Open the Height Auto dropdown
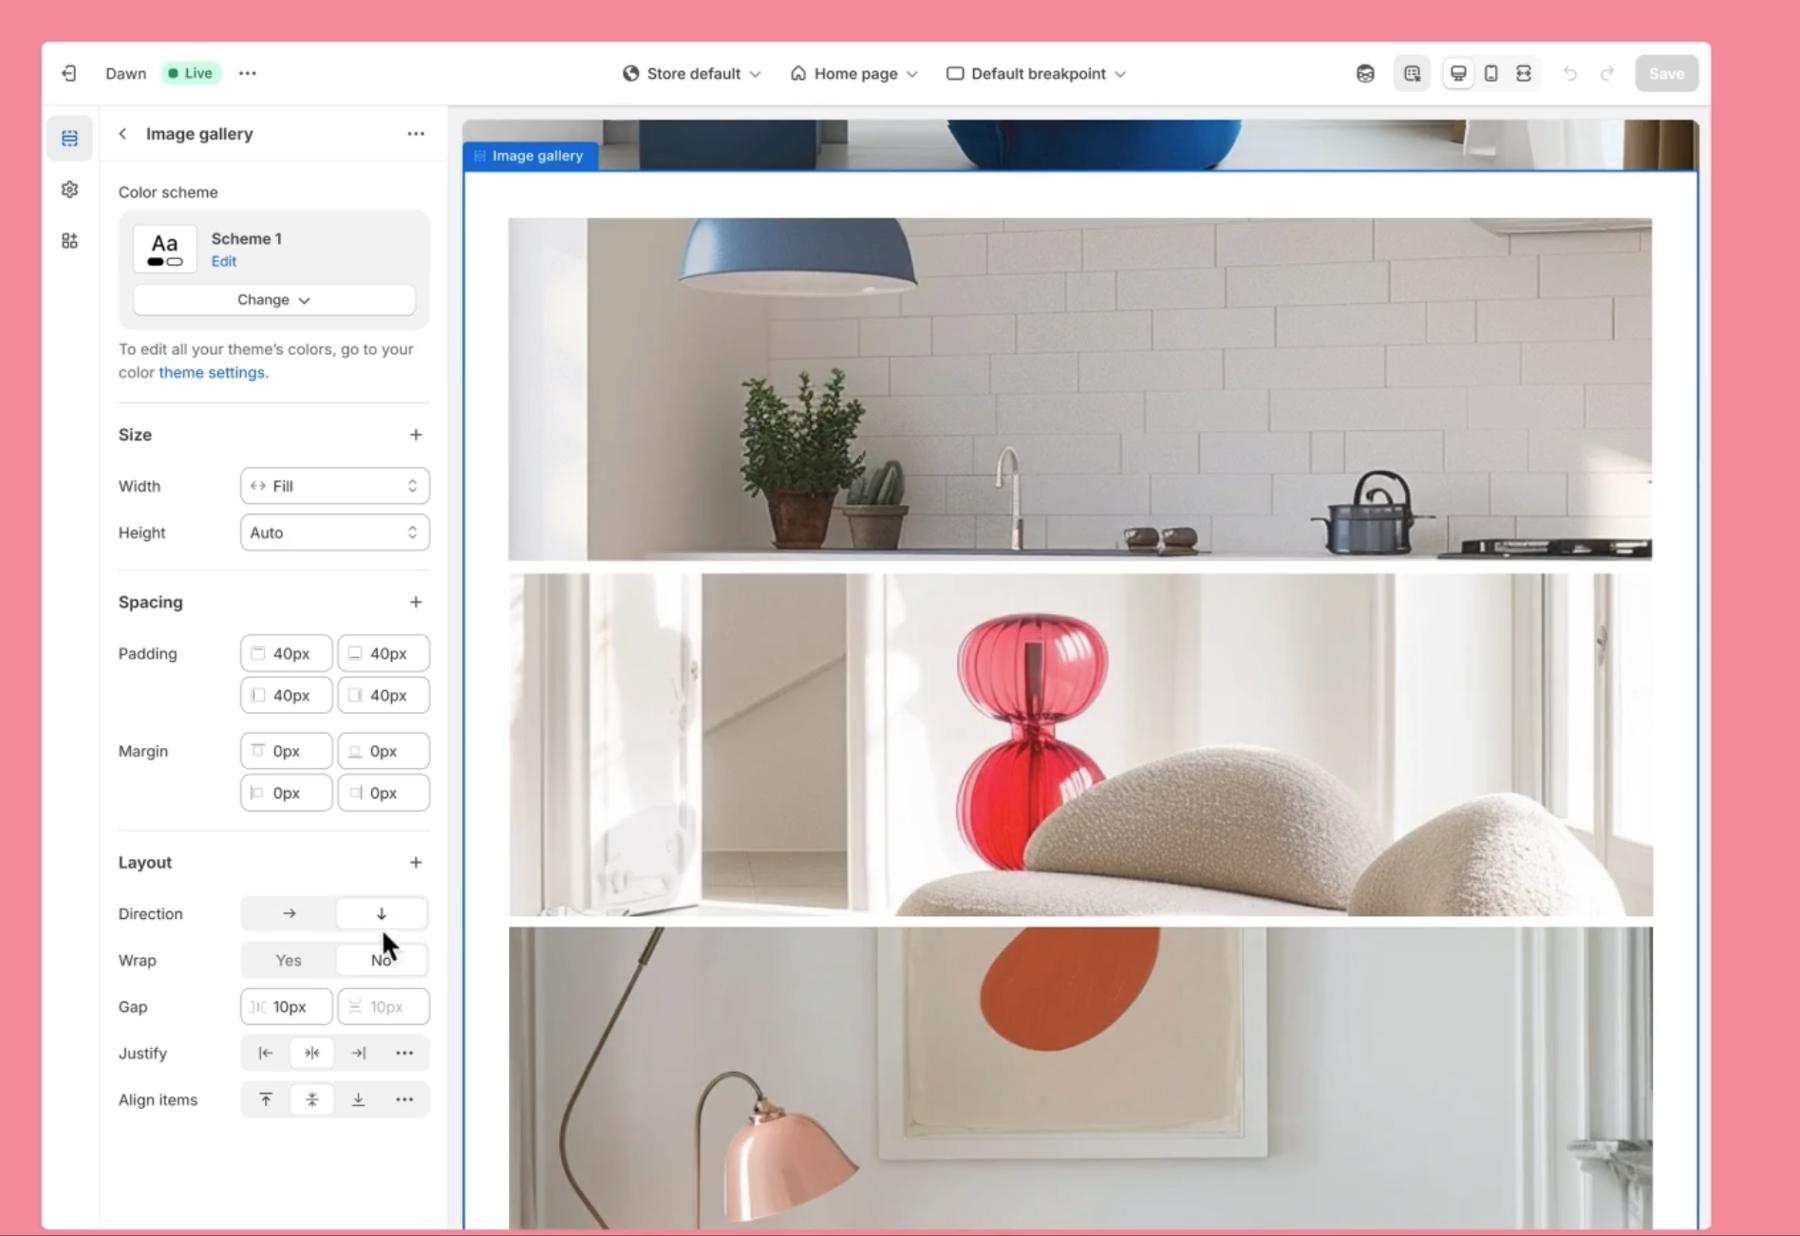Viewport: 1800px width, 1236px height. click(335, 533)
